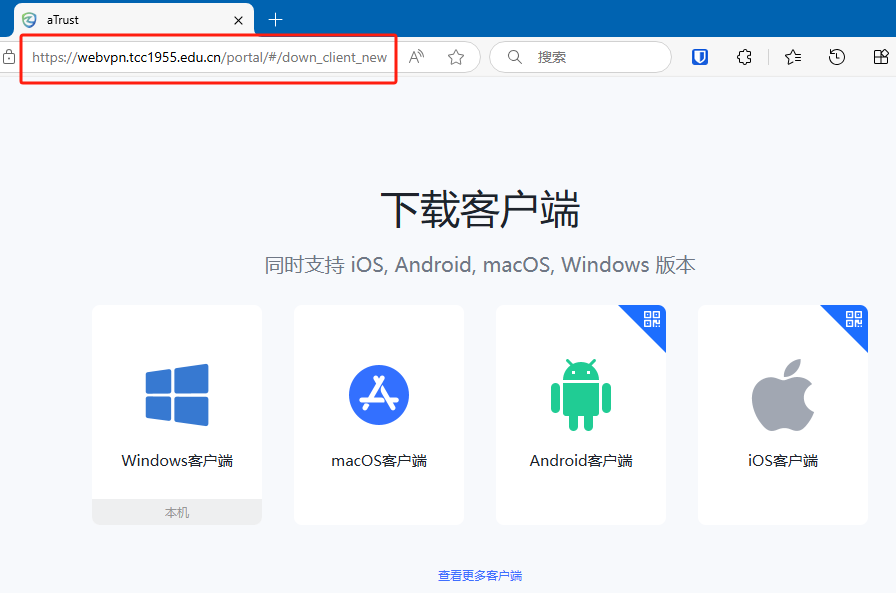The width and height of the screenshot is (896, 593).
Task: Click the green Android robot icon
Action: (x=581, y=395)
